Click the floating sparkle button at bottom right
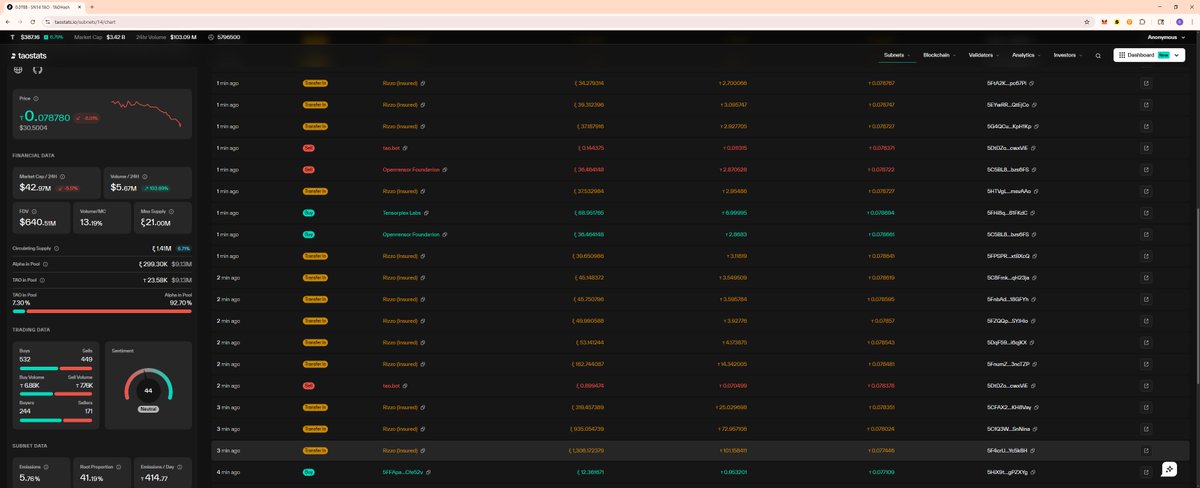The width and height of the screenshot is (1200, 488). click(1168, 469)
